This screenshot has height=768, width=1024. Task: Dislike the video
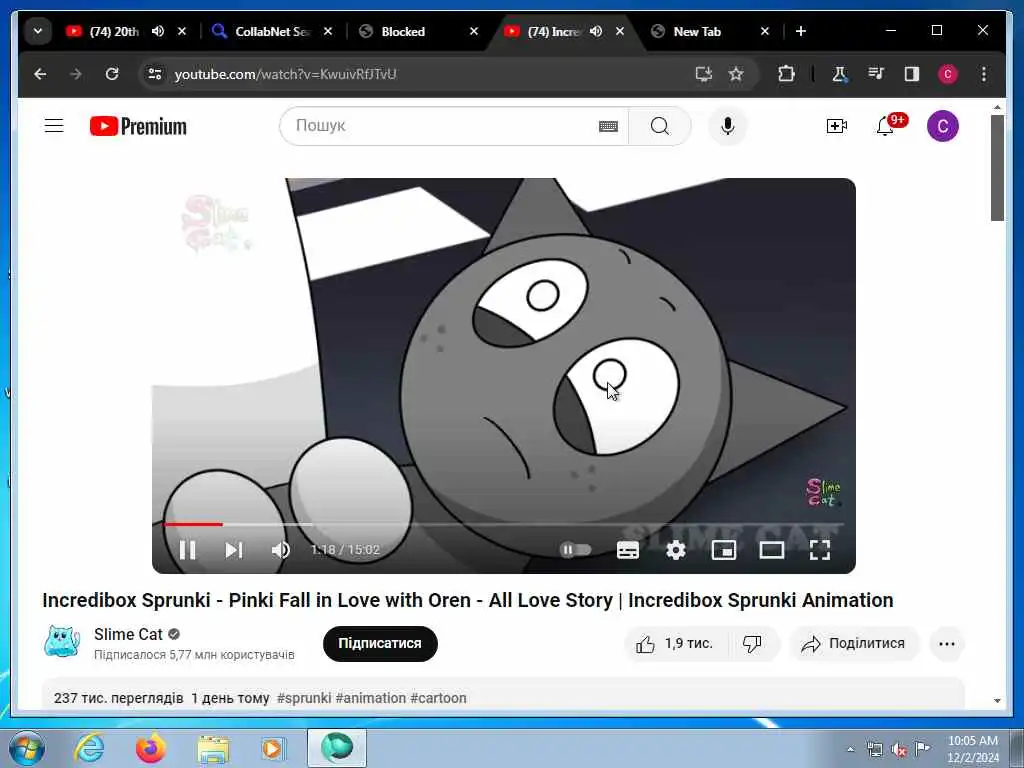[752, 644]
